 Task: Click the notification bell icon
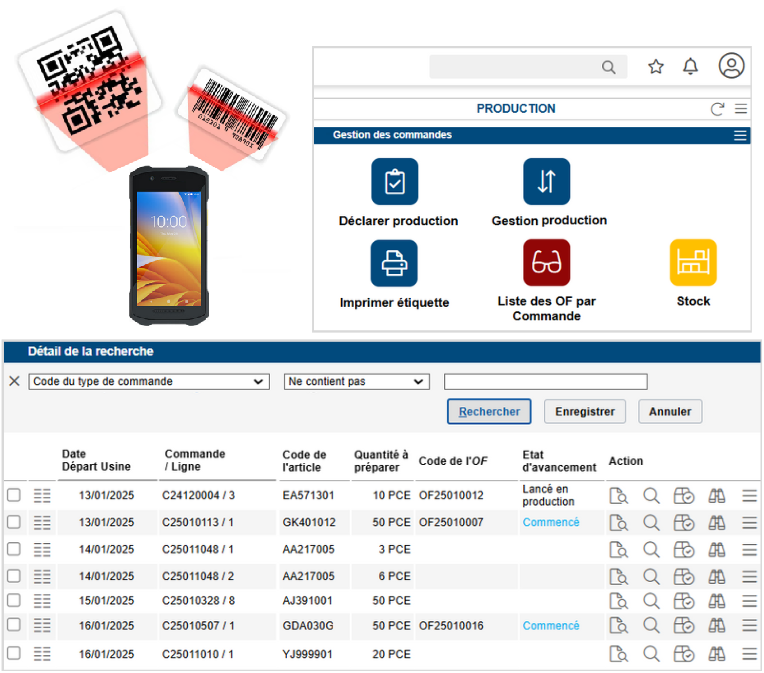[690, 67]
